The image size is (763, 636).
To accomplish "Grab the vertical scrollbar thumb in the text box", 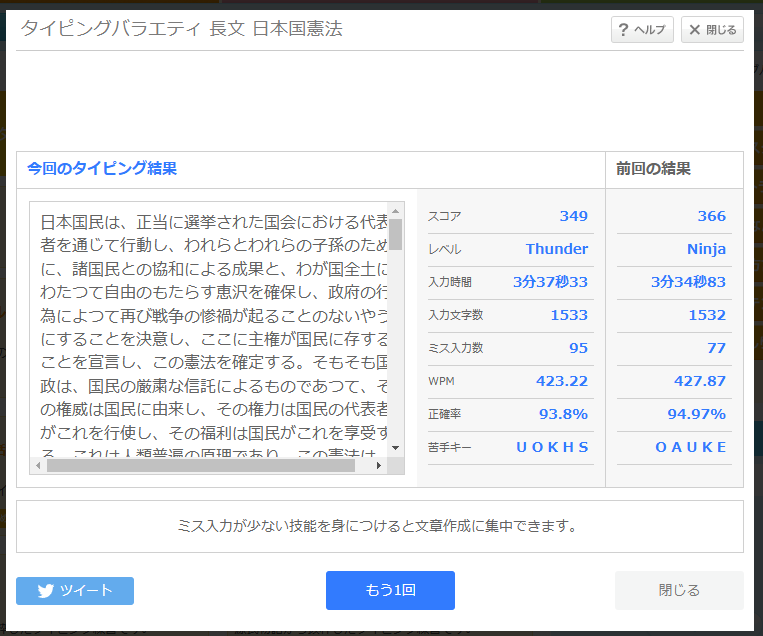I will pyautogui.click(x=396, y=234).
